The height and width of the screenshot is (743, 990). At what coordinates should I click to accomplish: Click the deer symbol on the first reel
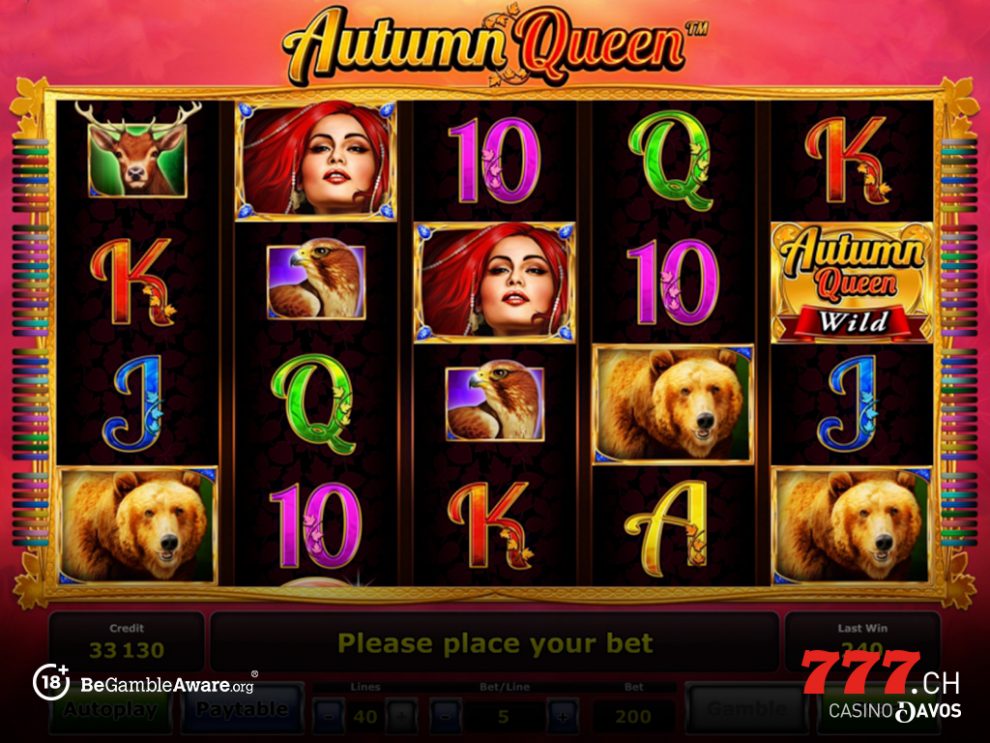138,152
